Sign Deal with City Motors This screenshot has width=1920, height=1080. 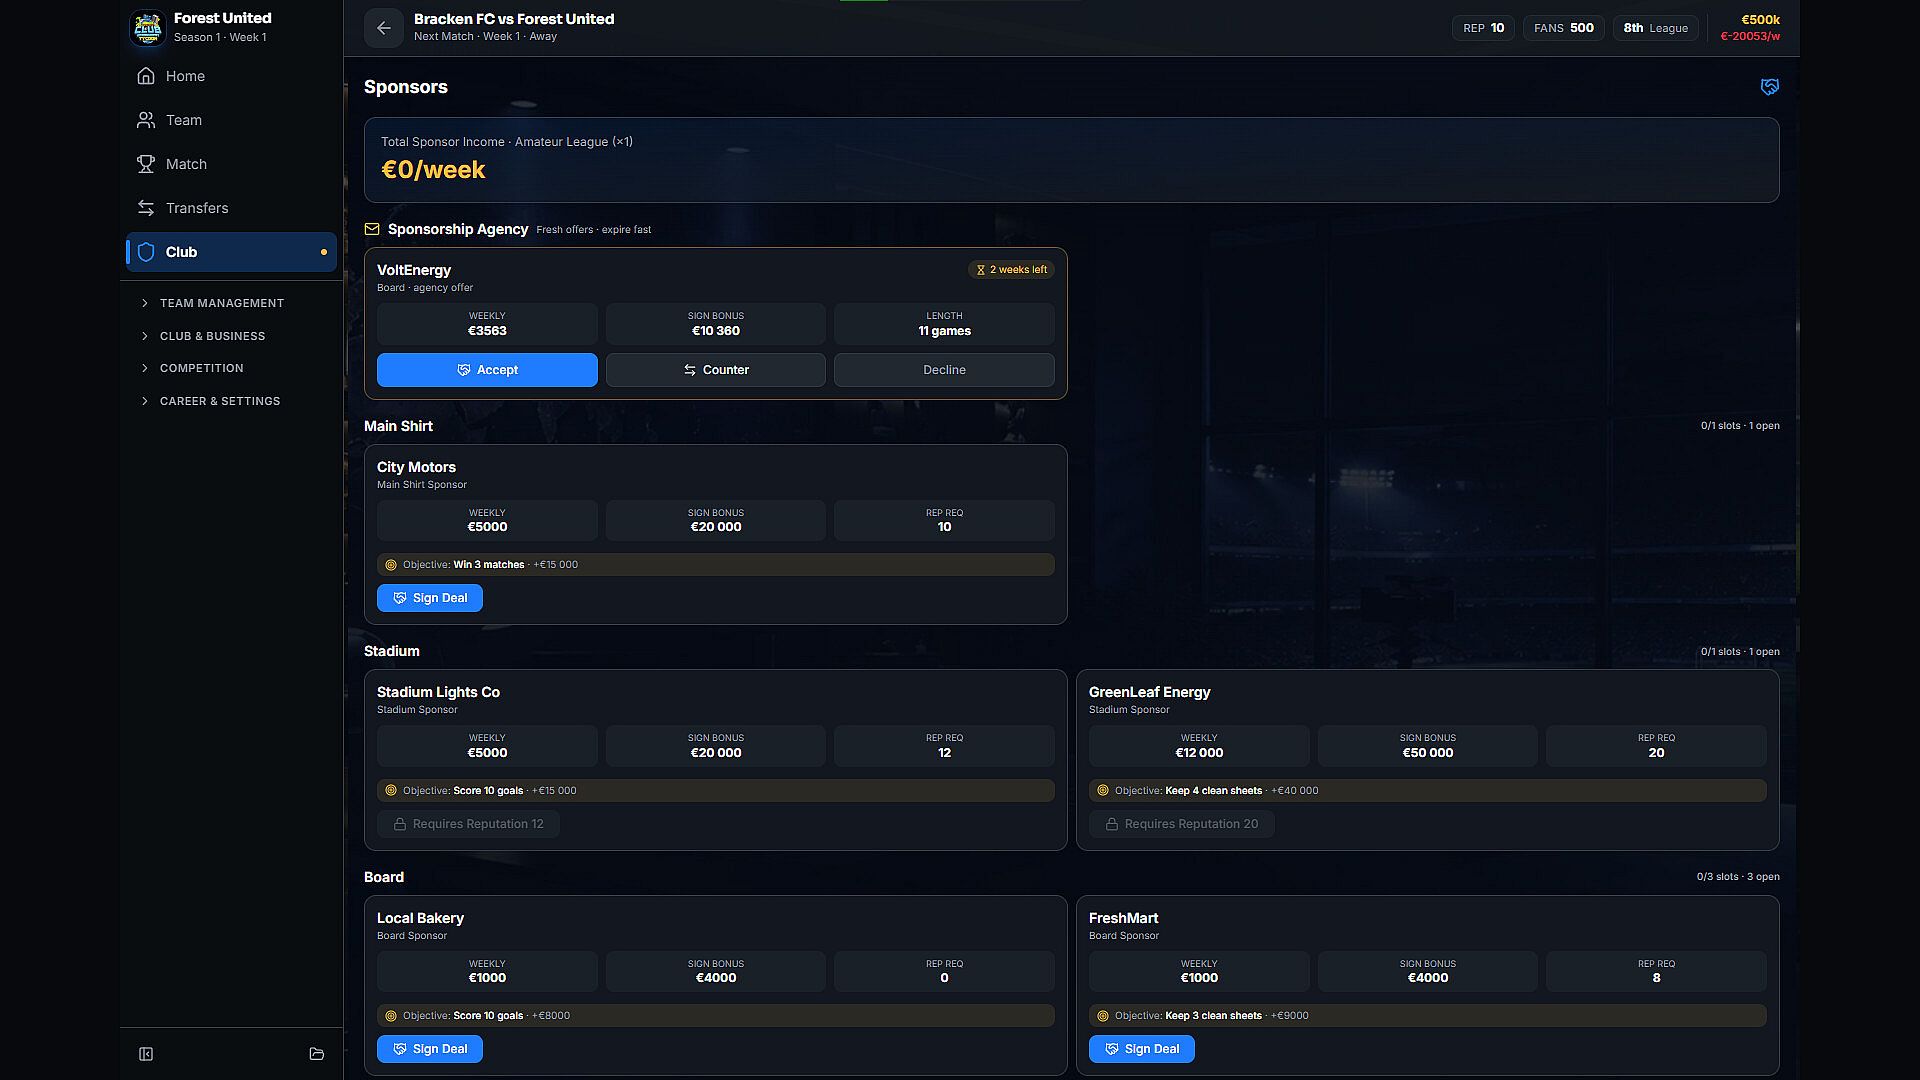pos(430,598)
